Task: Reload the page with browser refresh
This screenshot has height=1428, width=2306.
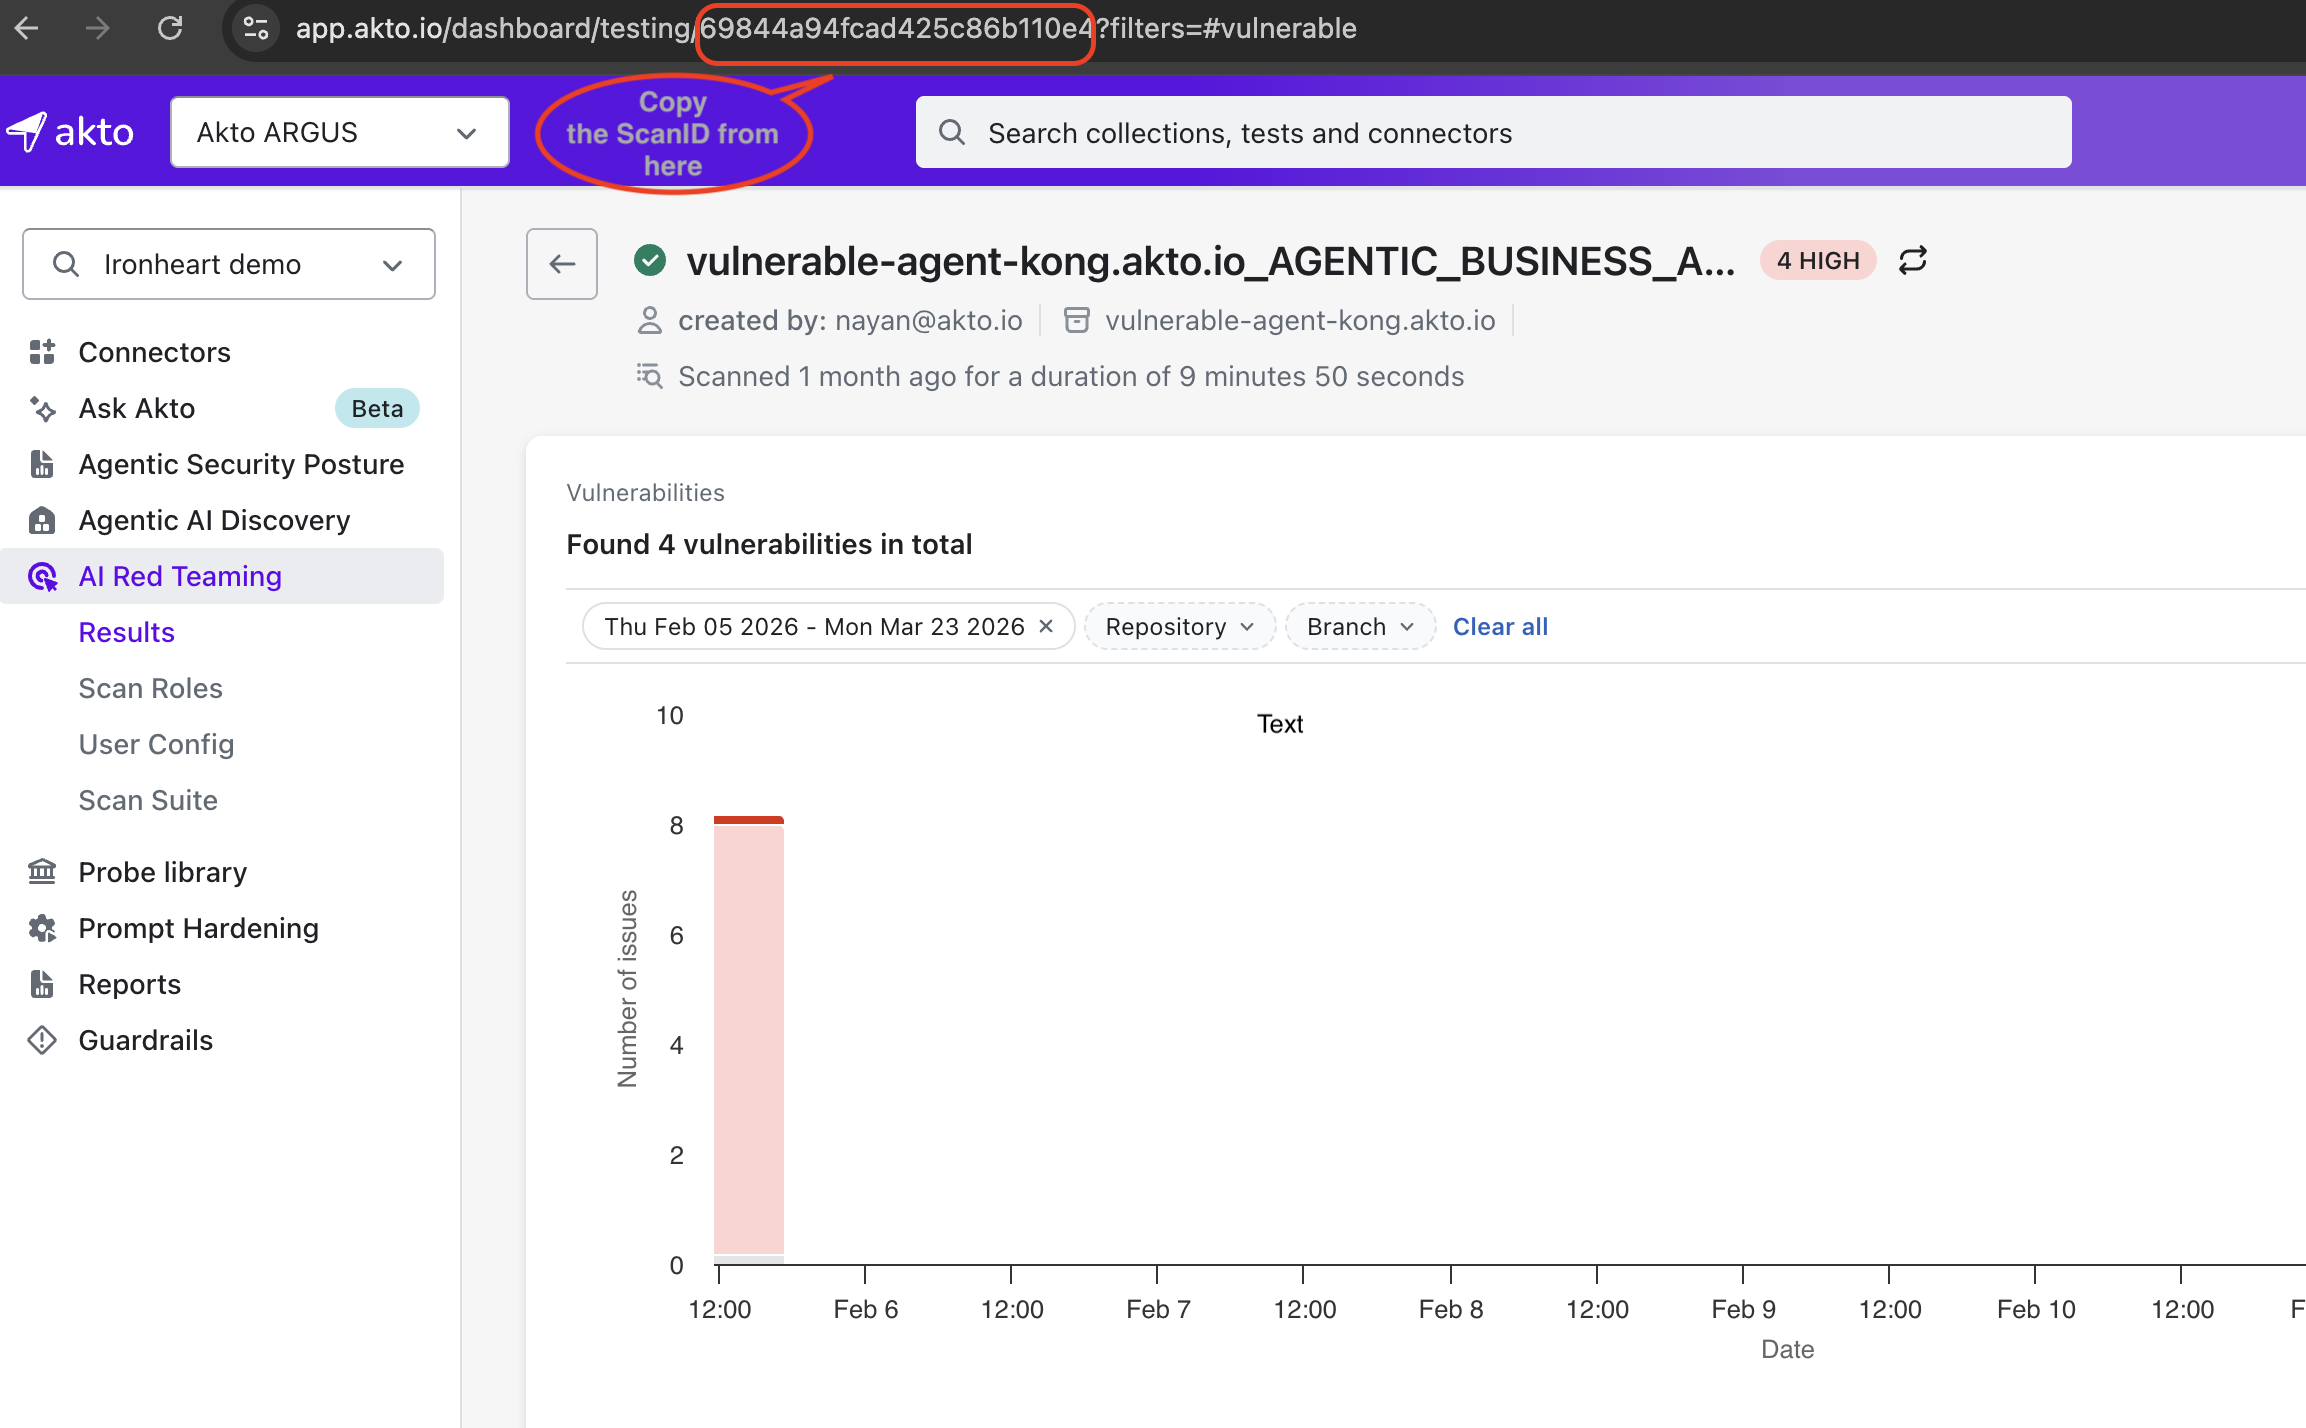Action: point(170,28)
